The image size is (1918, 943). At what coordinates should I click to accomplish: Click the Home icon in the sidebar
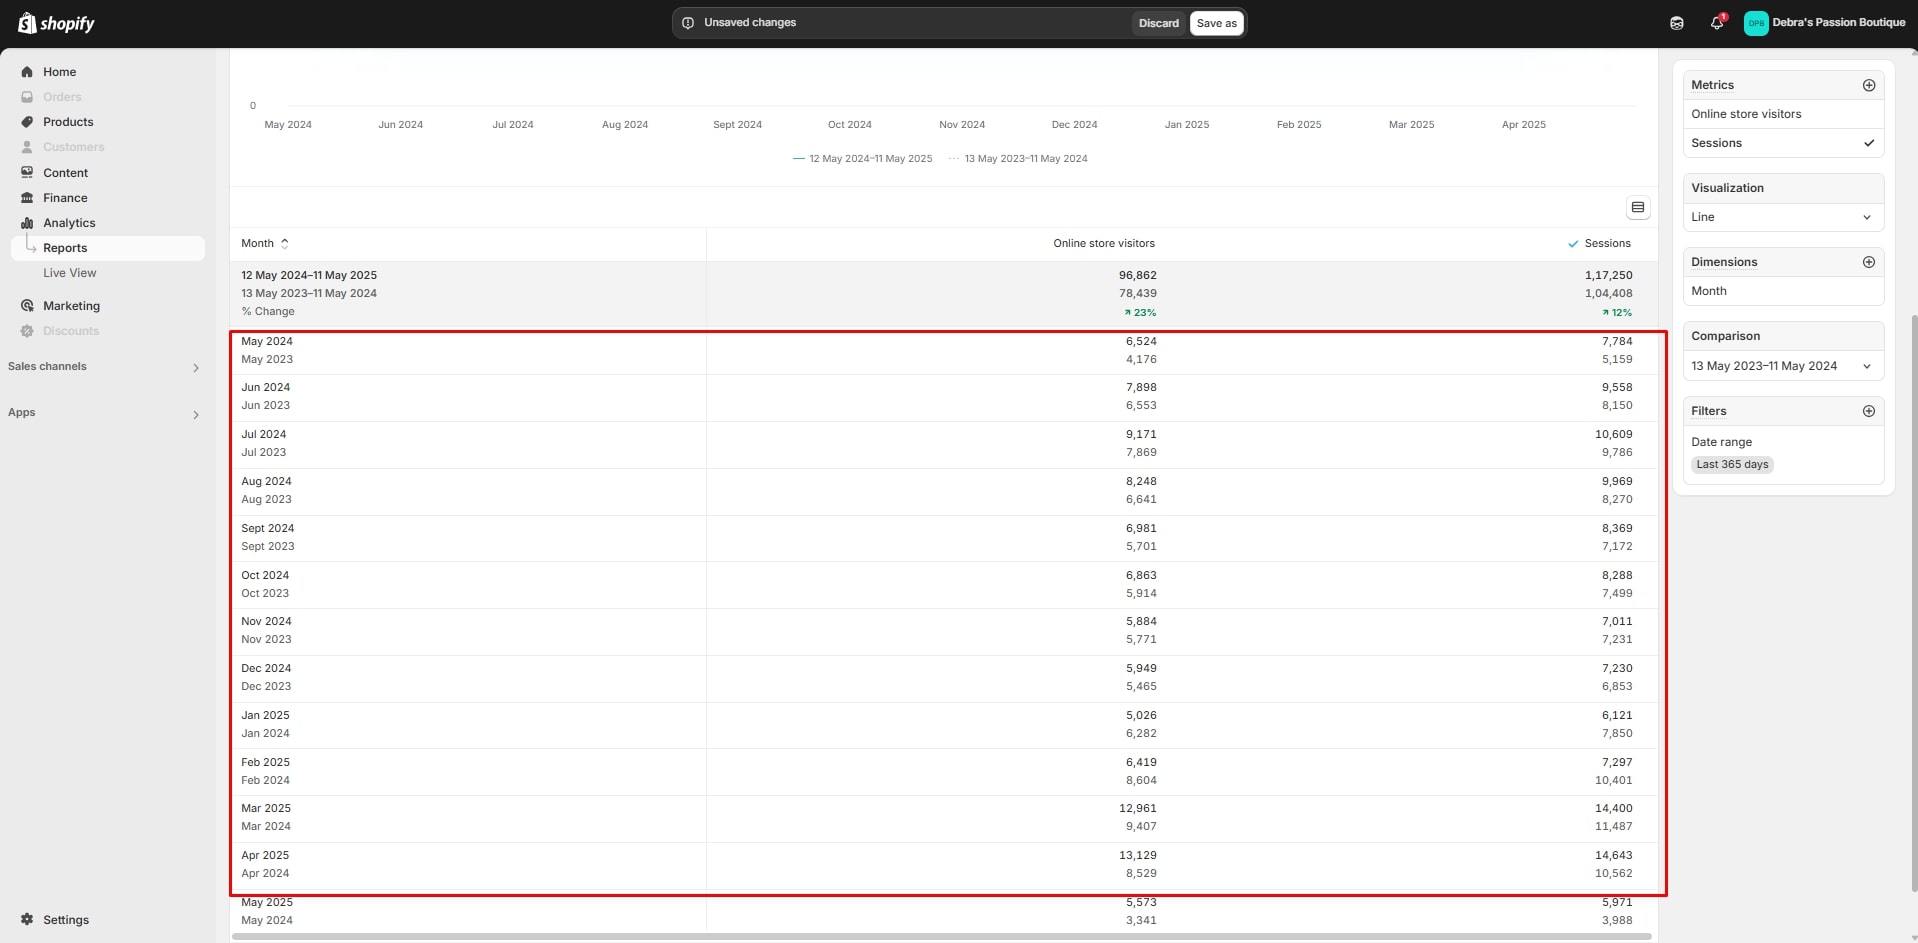coord(27,72)
